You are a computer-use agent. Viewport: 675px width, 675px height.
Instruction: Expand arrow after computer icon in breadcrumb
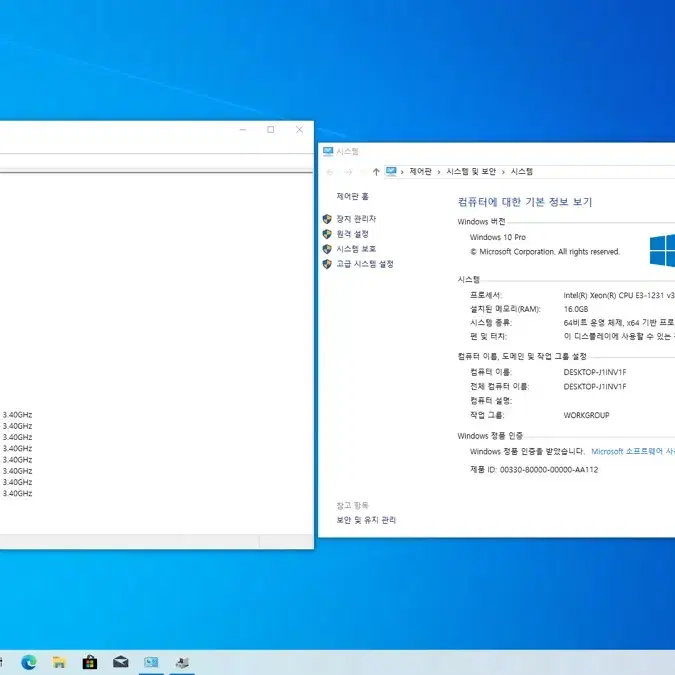point(402,172)
